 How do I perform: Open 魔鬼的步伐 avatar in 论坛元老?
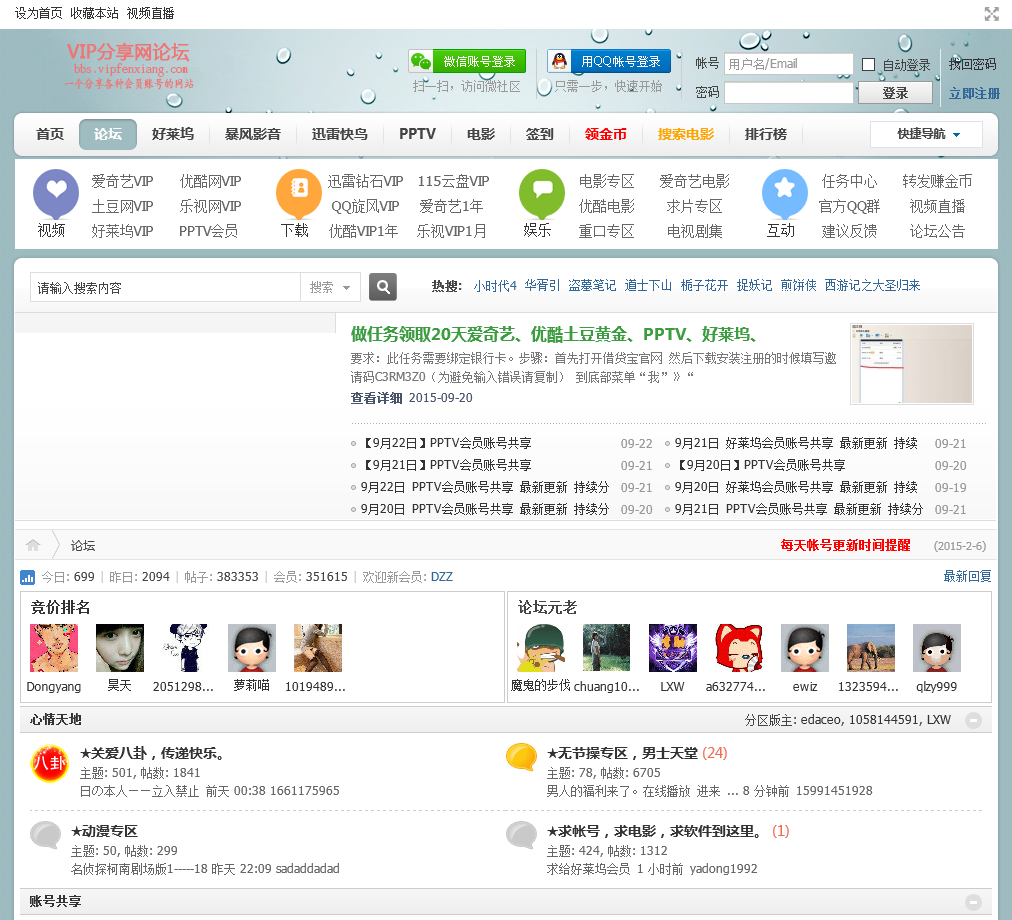541,648
